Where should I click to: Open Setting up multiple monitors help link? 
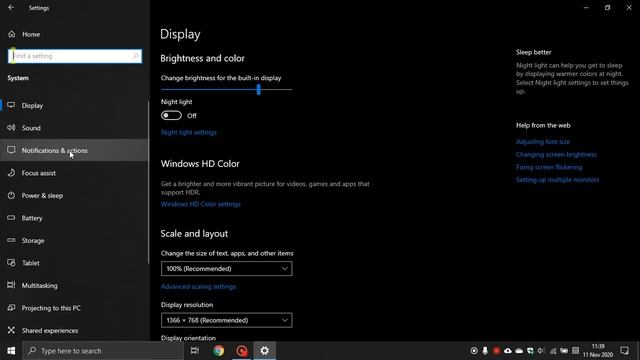click(x=558, y=180)
